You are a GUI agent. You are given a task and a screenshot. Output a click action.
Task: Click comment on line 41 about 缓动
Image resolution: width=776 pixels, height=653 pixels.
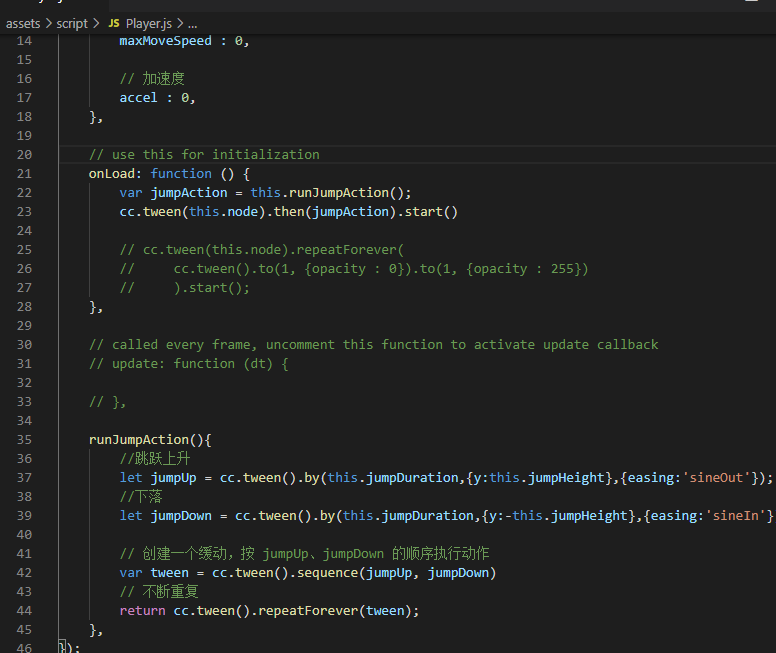click(x=304, y=553)
